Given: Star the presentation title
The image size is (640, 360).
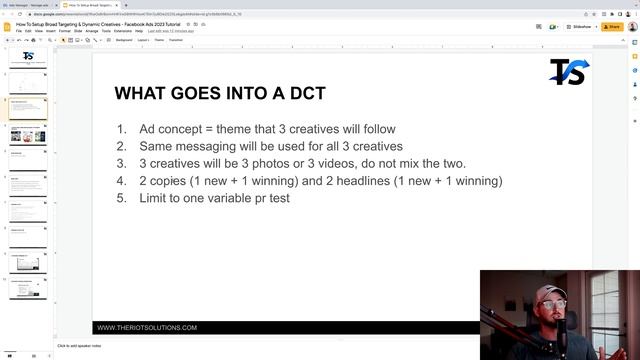Looking at the screenshot, I should pyautogui.click(x=188, y=24).
